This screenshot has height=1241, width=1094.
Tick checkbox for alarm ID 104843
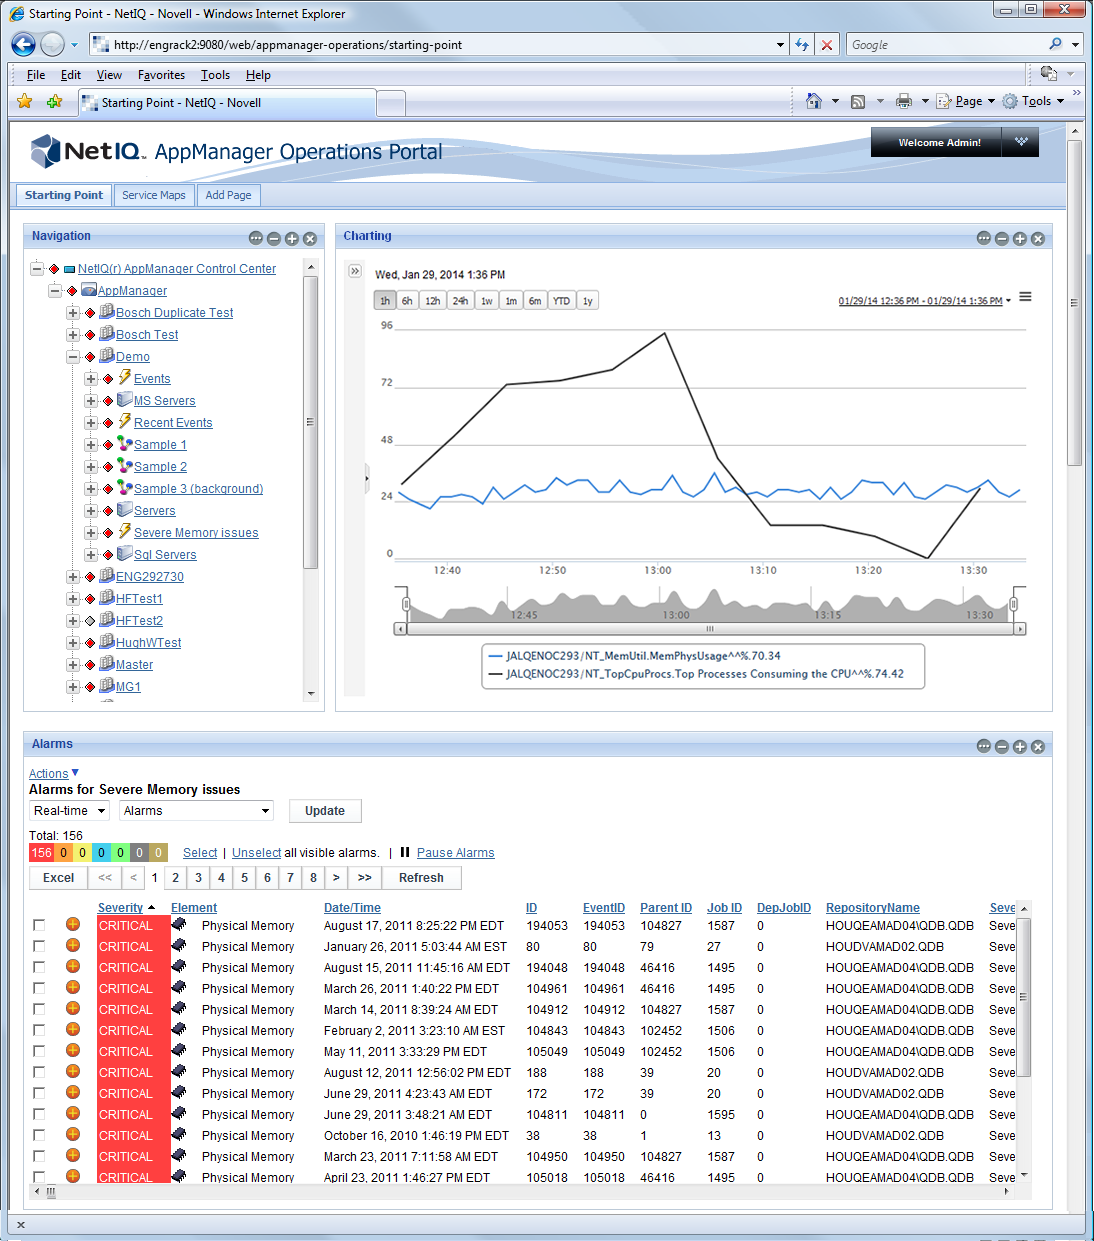39,1030
